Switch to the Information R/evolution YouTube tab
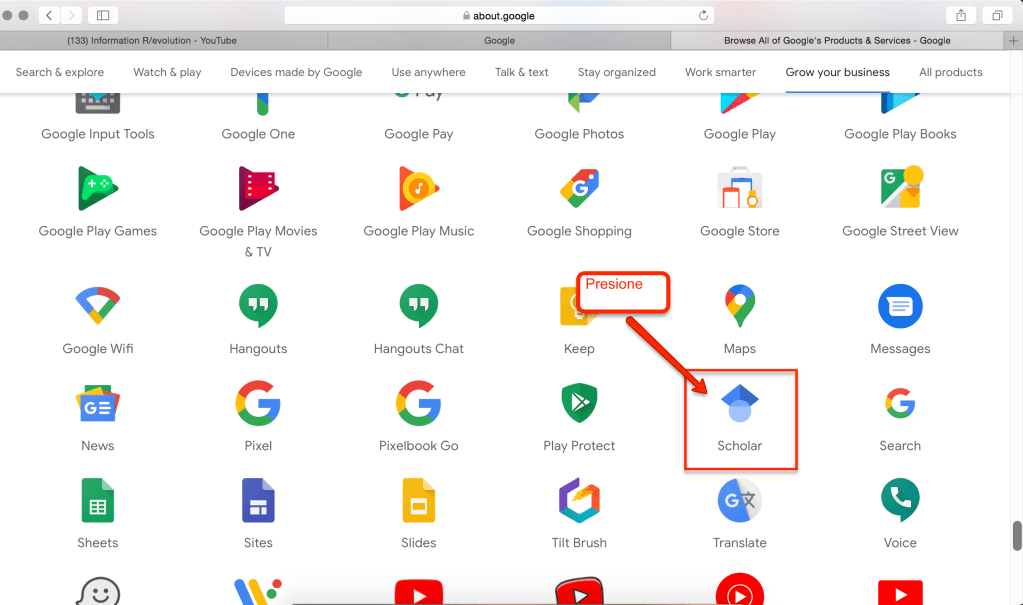Image resolution: width=1023 pixels, height=605 pixels. (x=164, y=40)
